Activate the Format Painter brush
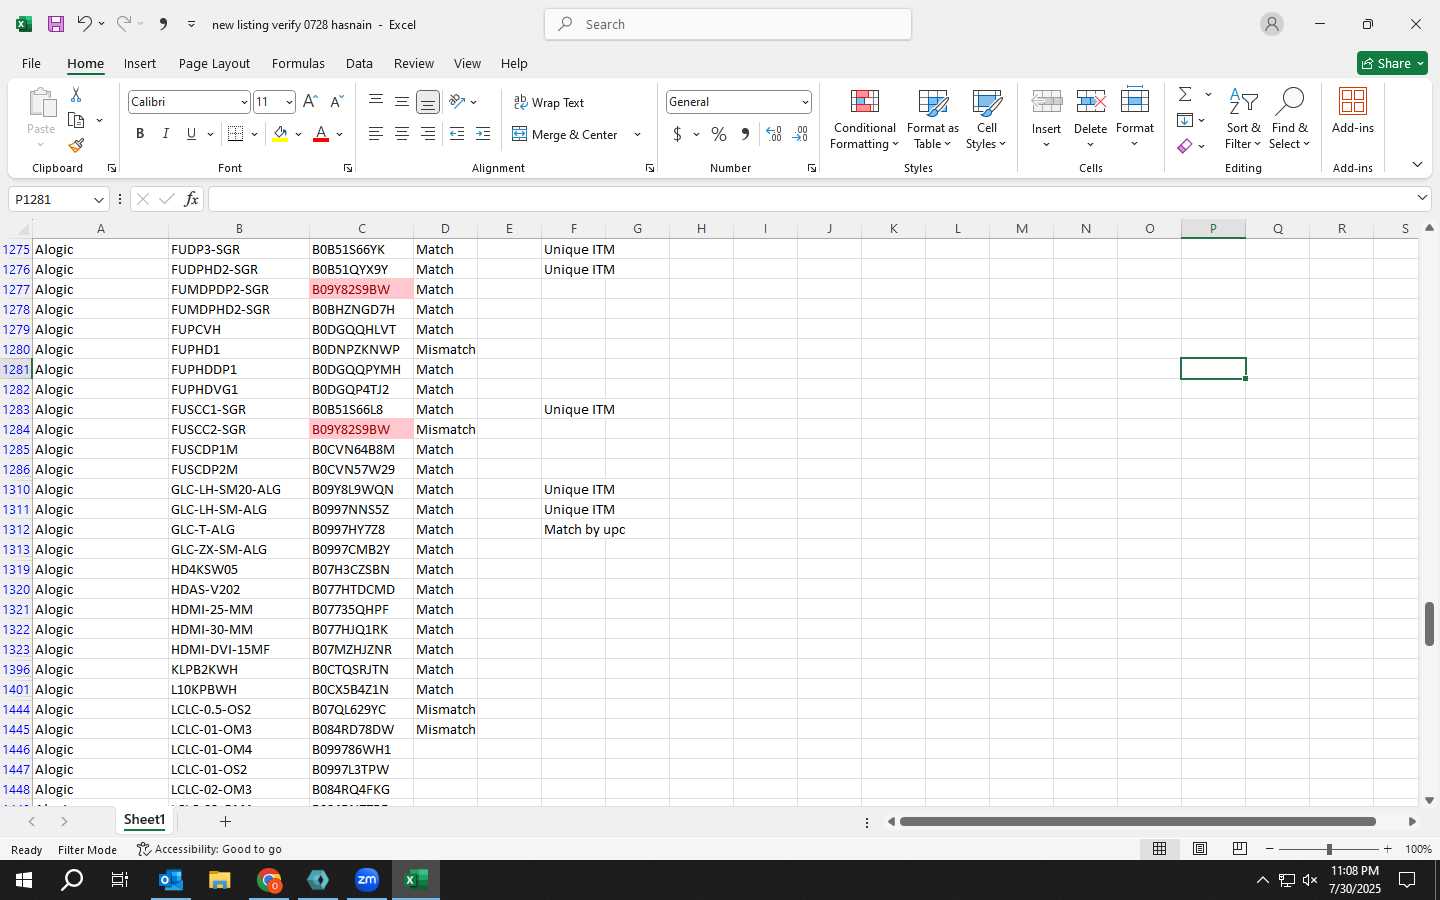The height and width of the screenshot is (900, 1440). point(76,146)
